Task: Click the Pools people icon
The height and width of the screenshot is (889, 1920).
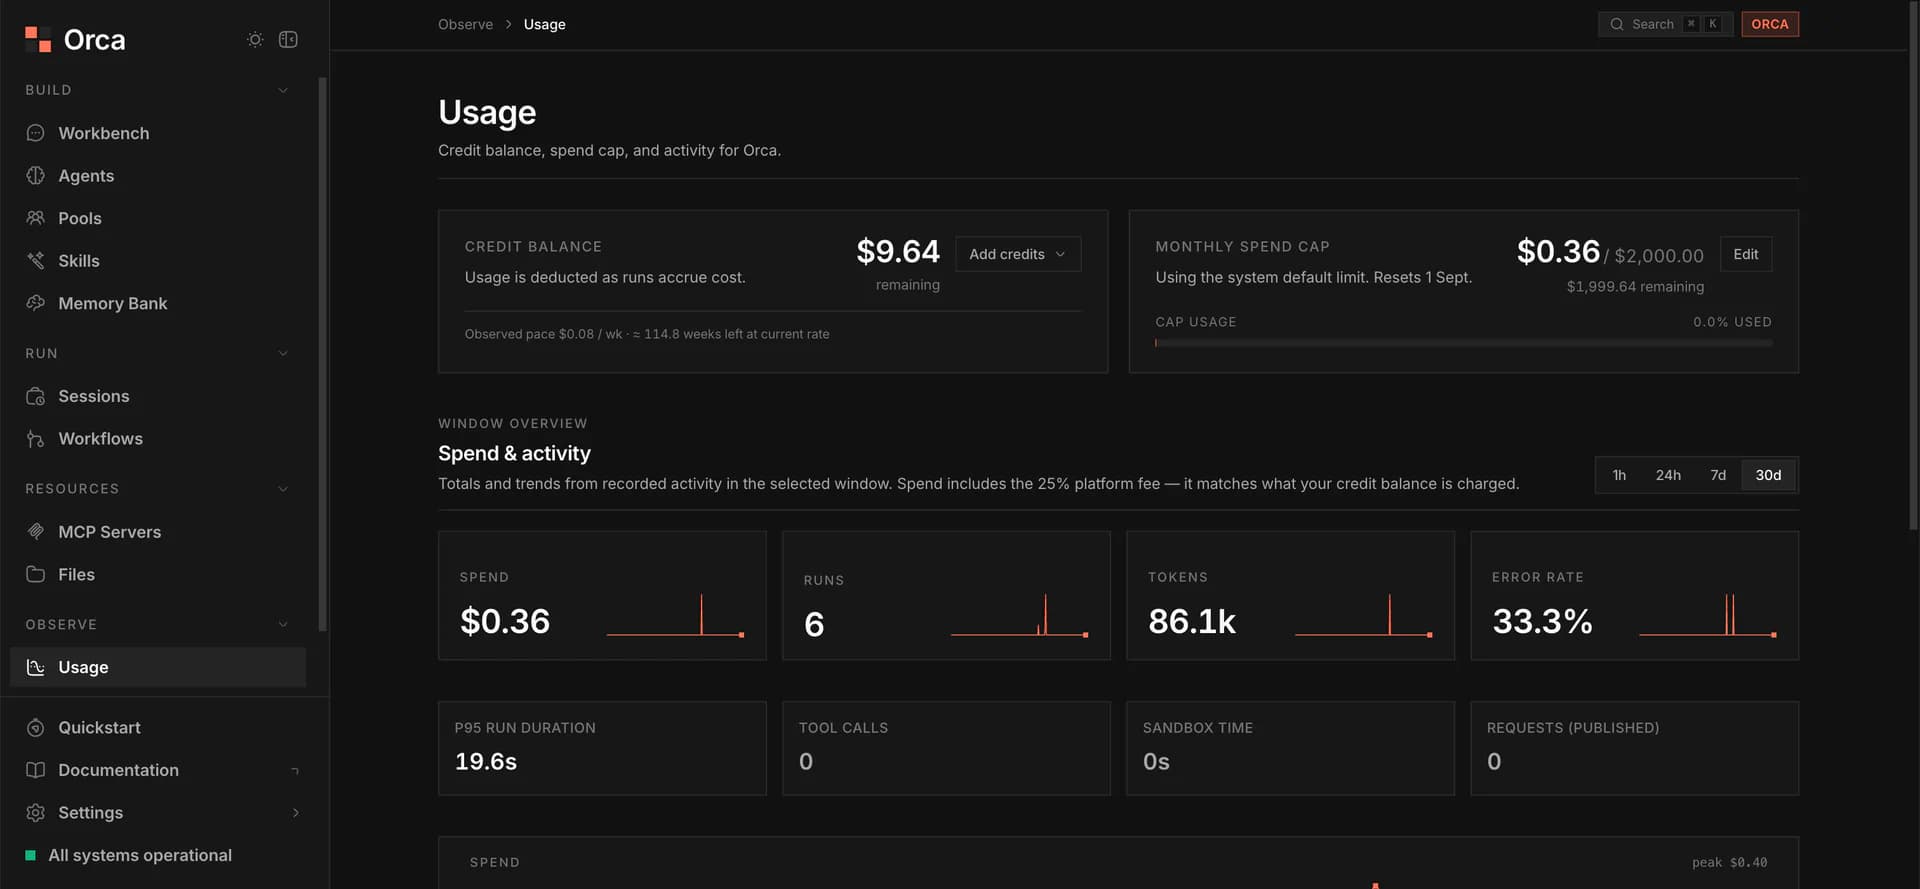Action: (x=36, y=218)
